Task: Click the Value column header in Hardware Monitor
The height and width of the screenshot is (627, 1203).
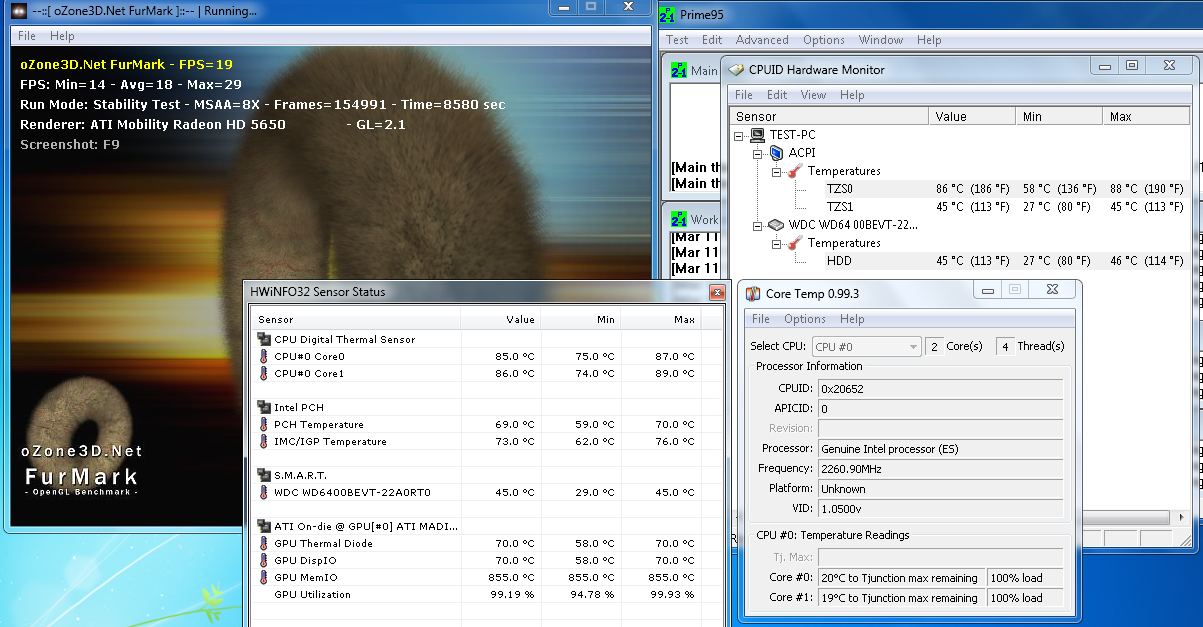Action: tap(974, 117)
